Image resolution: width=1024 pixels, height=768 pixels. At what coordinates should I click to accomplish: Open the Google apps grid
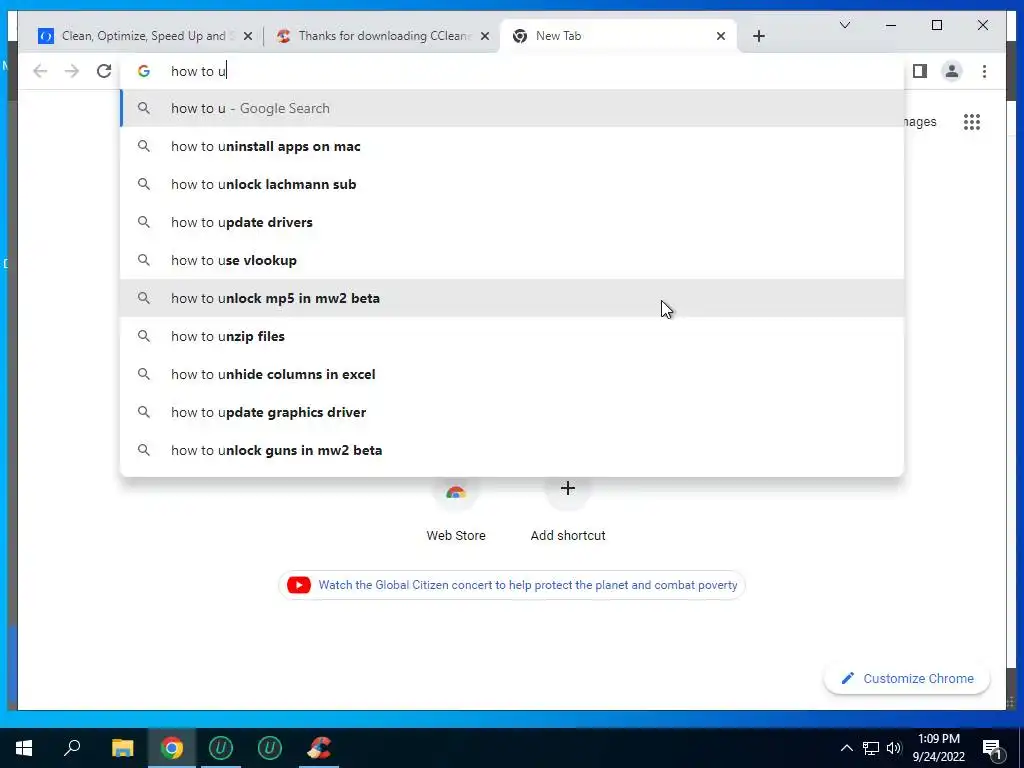972,121
